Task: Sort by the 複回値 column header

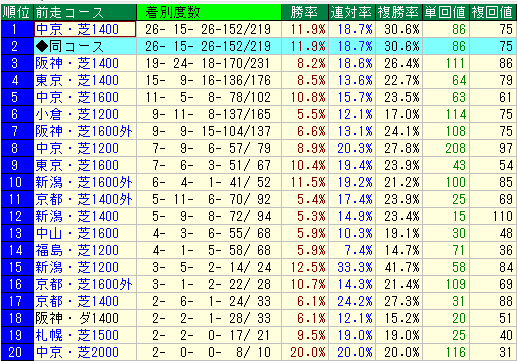Action: [x=493, y=12]
